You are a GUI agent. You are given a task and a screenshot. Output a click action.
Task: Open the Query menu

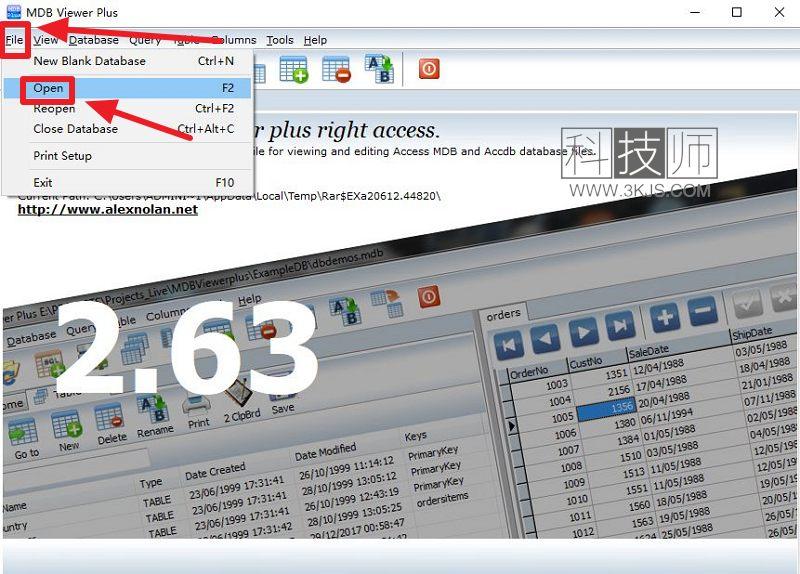click(145, 40)
